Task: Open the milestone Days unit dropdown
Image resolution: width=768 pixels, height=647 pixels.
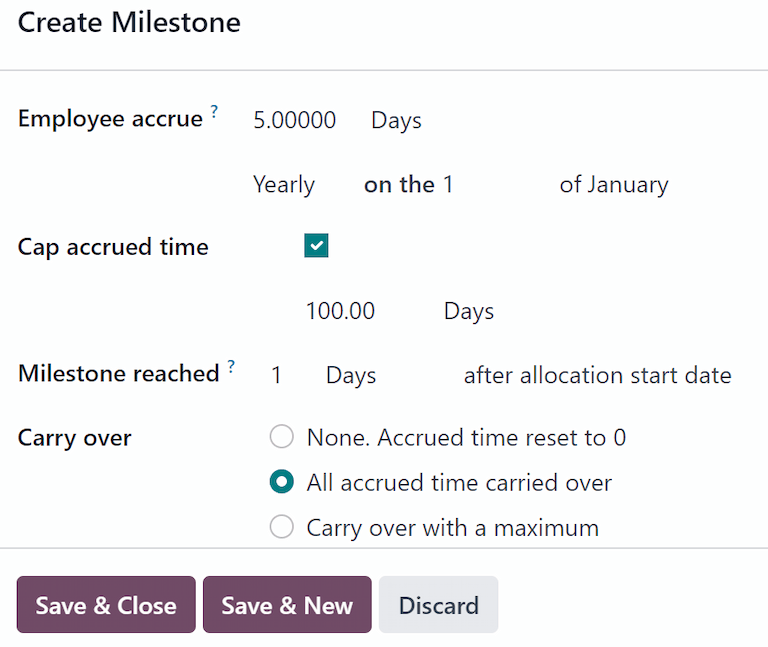Action: (x=351, y=376)
